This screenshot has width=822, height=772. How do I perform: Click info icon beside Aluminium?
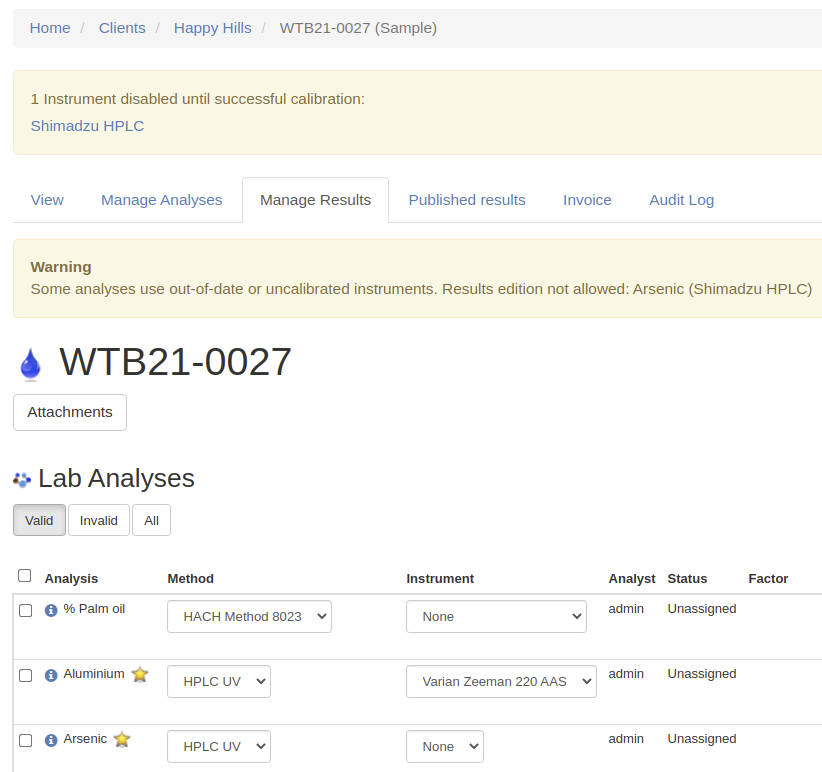[51, 675]
